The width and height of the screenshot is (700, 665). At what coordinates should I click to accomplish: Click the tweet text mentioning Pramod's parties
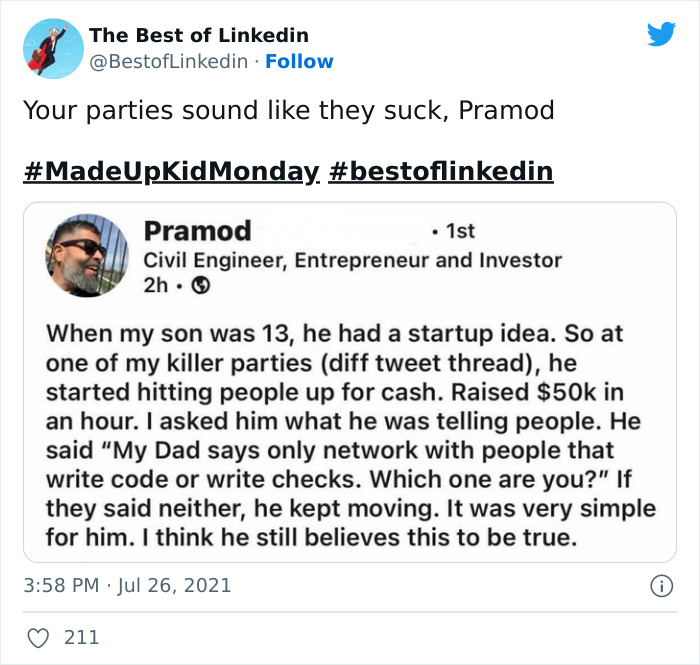pos(288,110)
